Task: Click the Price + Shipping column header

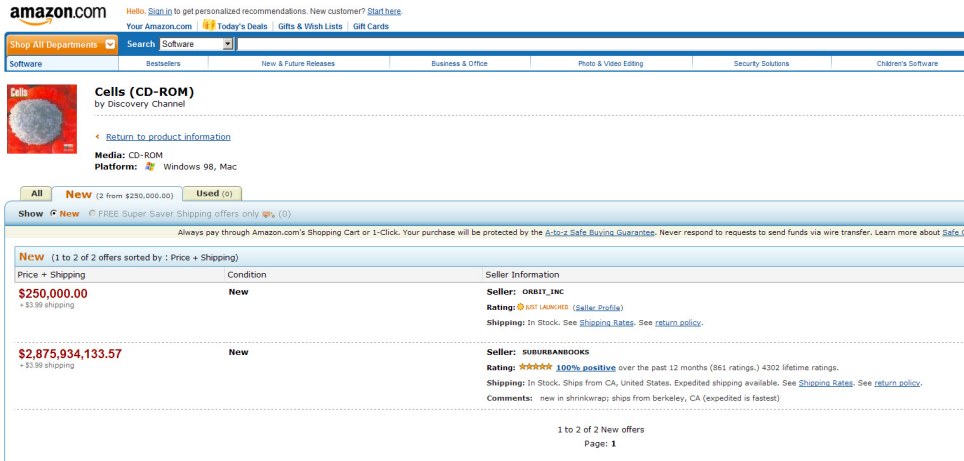Action: pyautogui.click(x=52, y=275)
